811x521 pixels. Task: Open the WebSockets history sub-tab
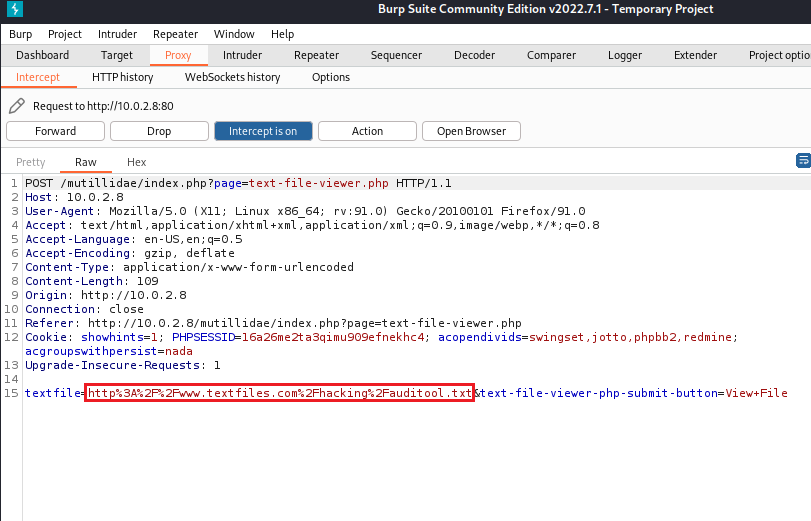click(x=233, y=77)
